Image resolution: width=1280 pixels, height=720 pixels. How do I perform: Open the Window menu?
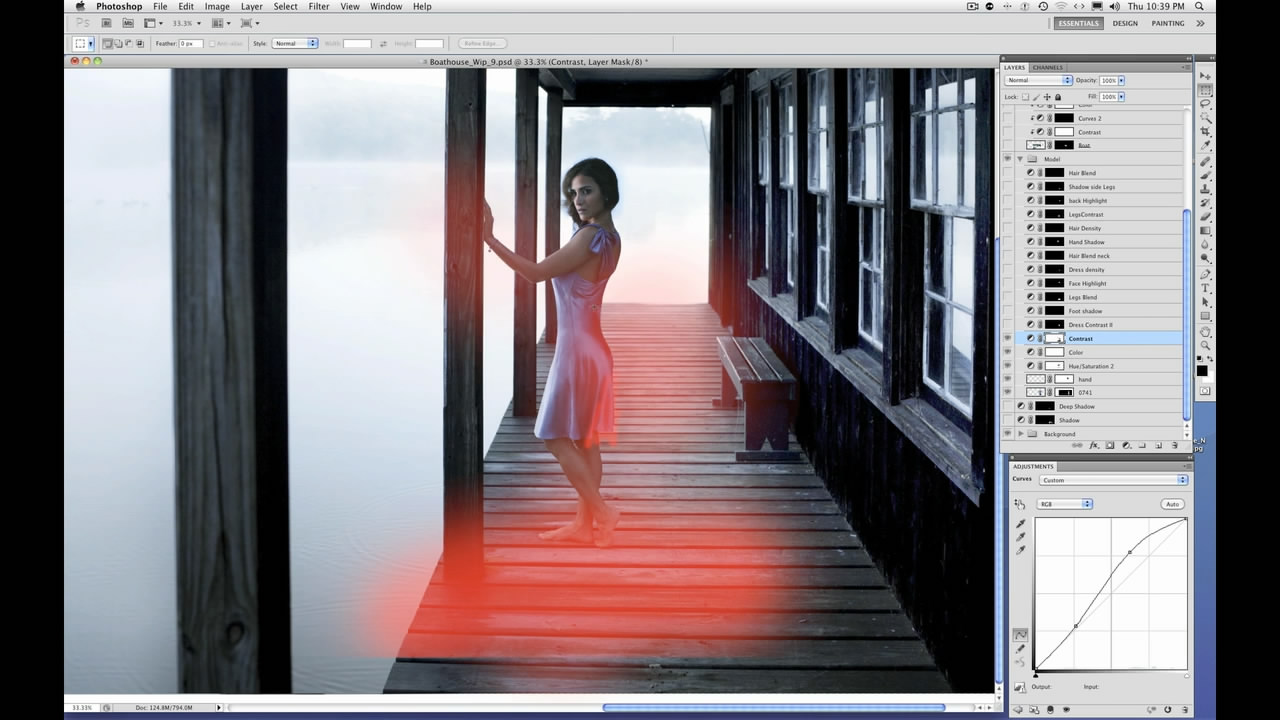[x=386, y=6]
